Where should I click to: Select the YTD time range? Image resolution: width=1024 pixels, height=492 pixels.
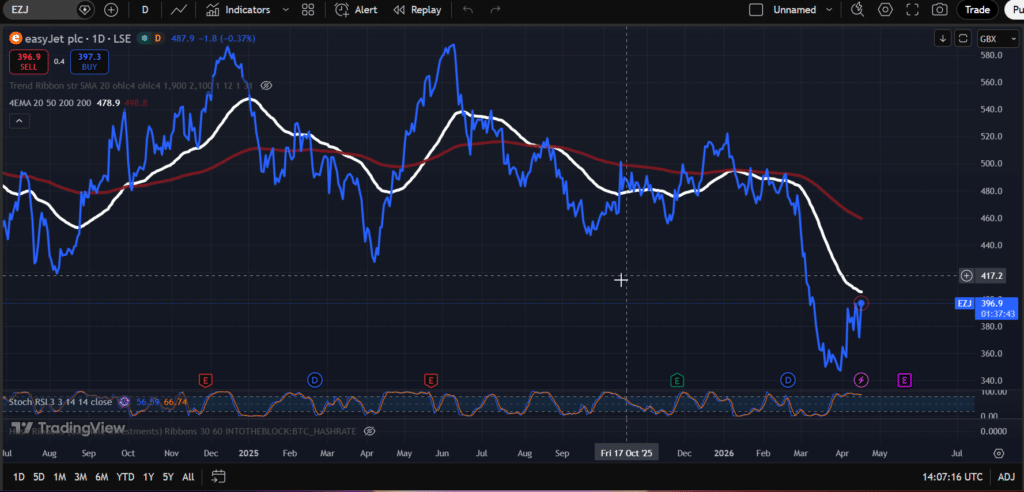pyautogui.click(x=124, y=477)
